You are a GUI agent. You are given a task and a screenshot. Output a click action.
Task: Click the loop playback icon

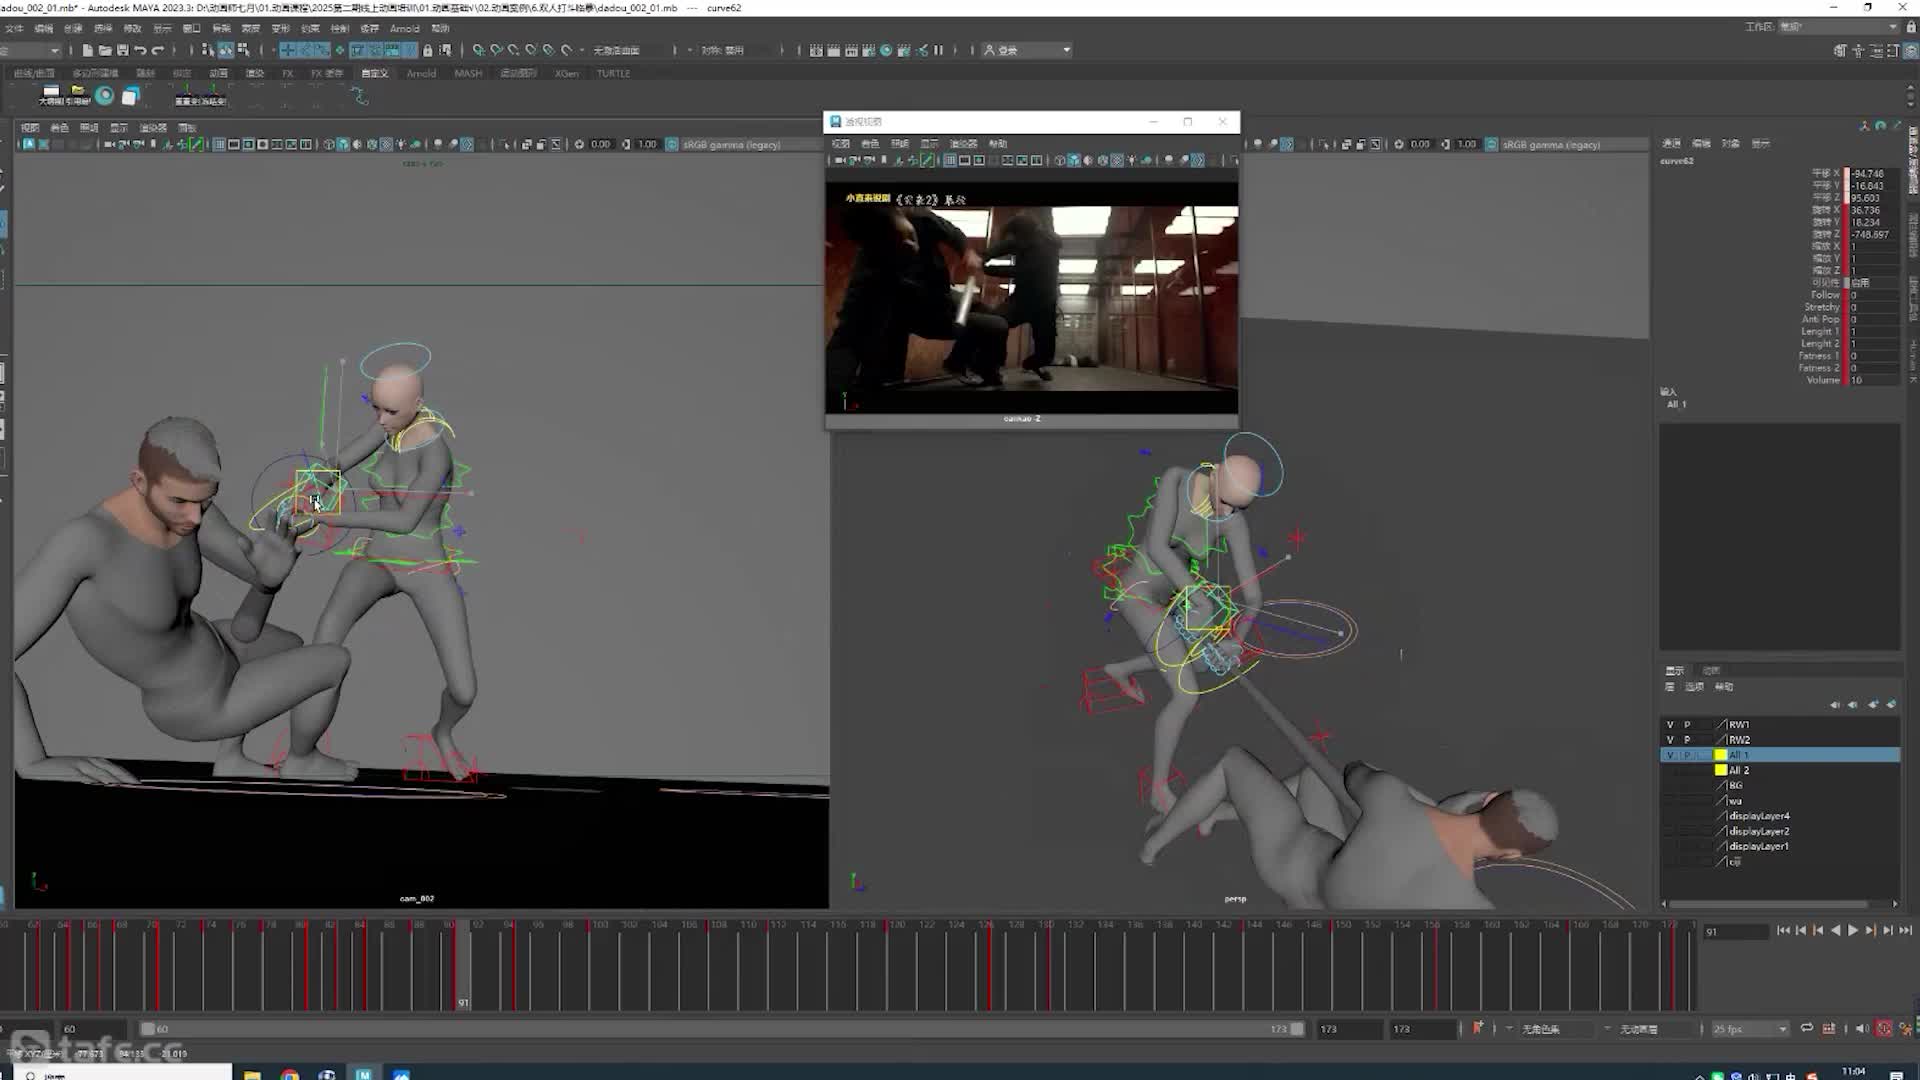pyautogui.click(x=1807, y=1028)
